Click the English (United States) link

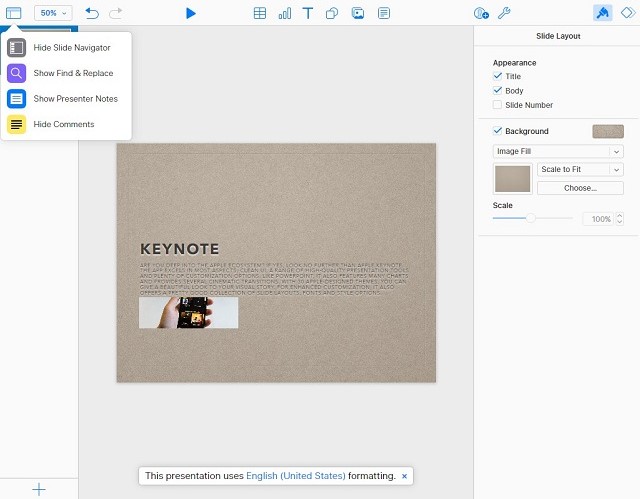tap(296, 476)
